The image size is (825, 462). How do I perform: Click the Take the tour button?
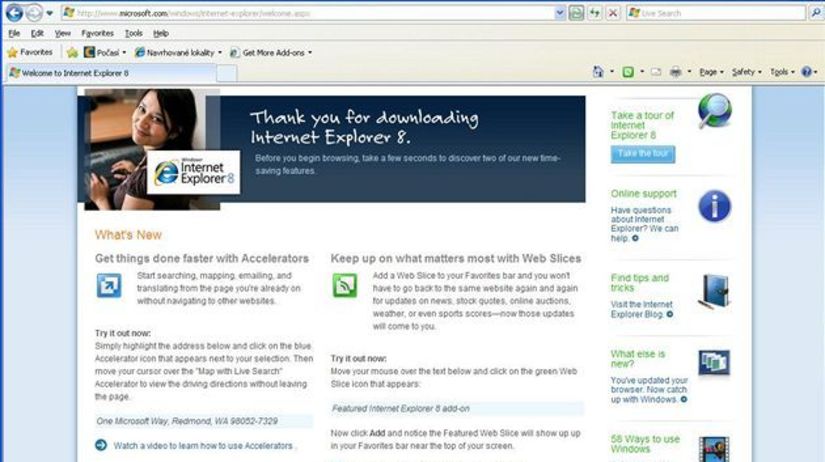(x=642, y=154)
